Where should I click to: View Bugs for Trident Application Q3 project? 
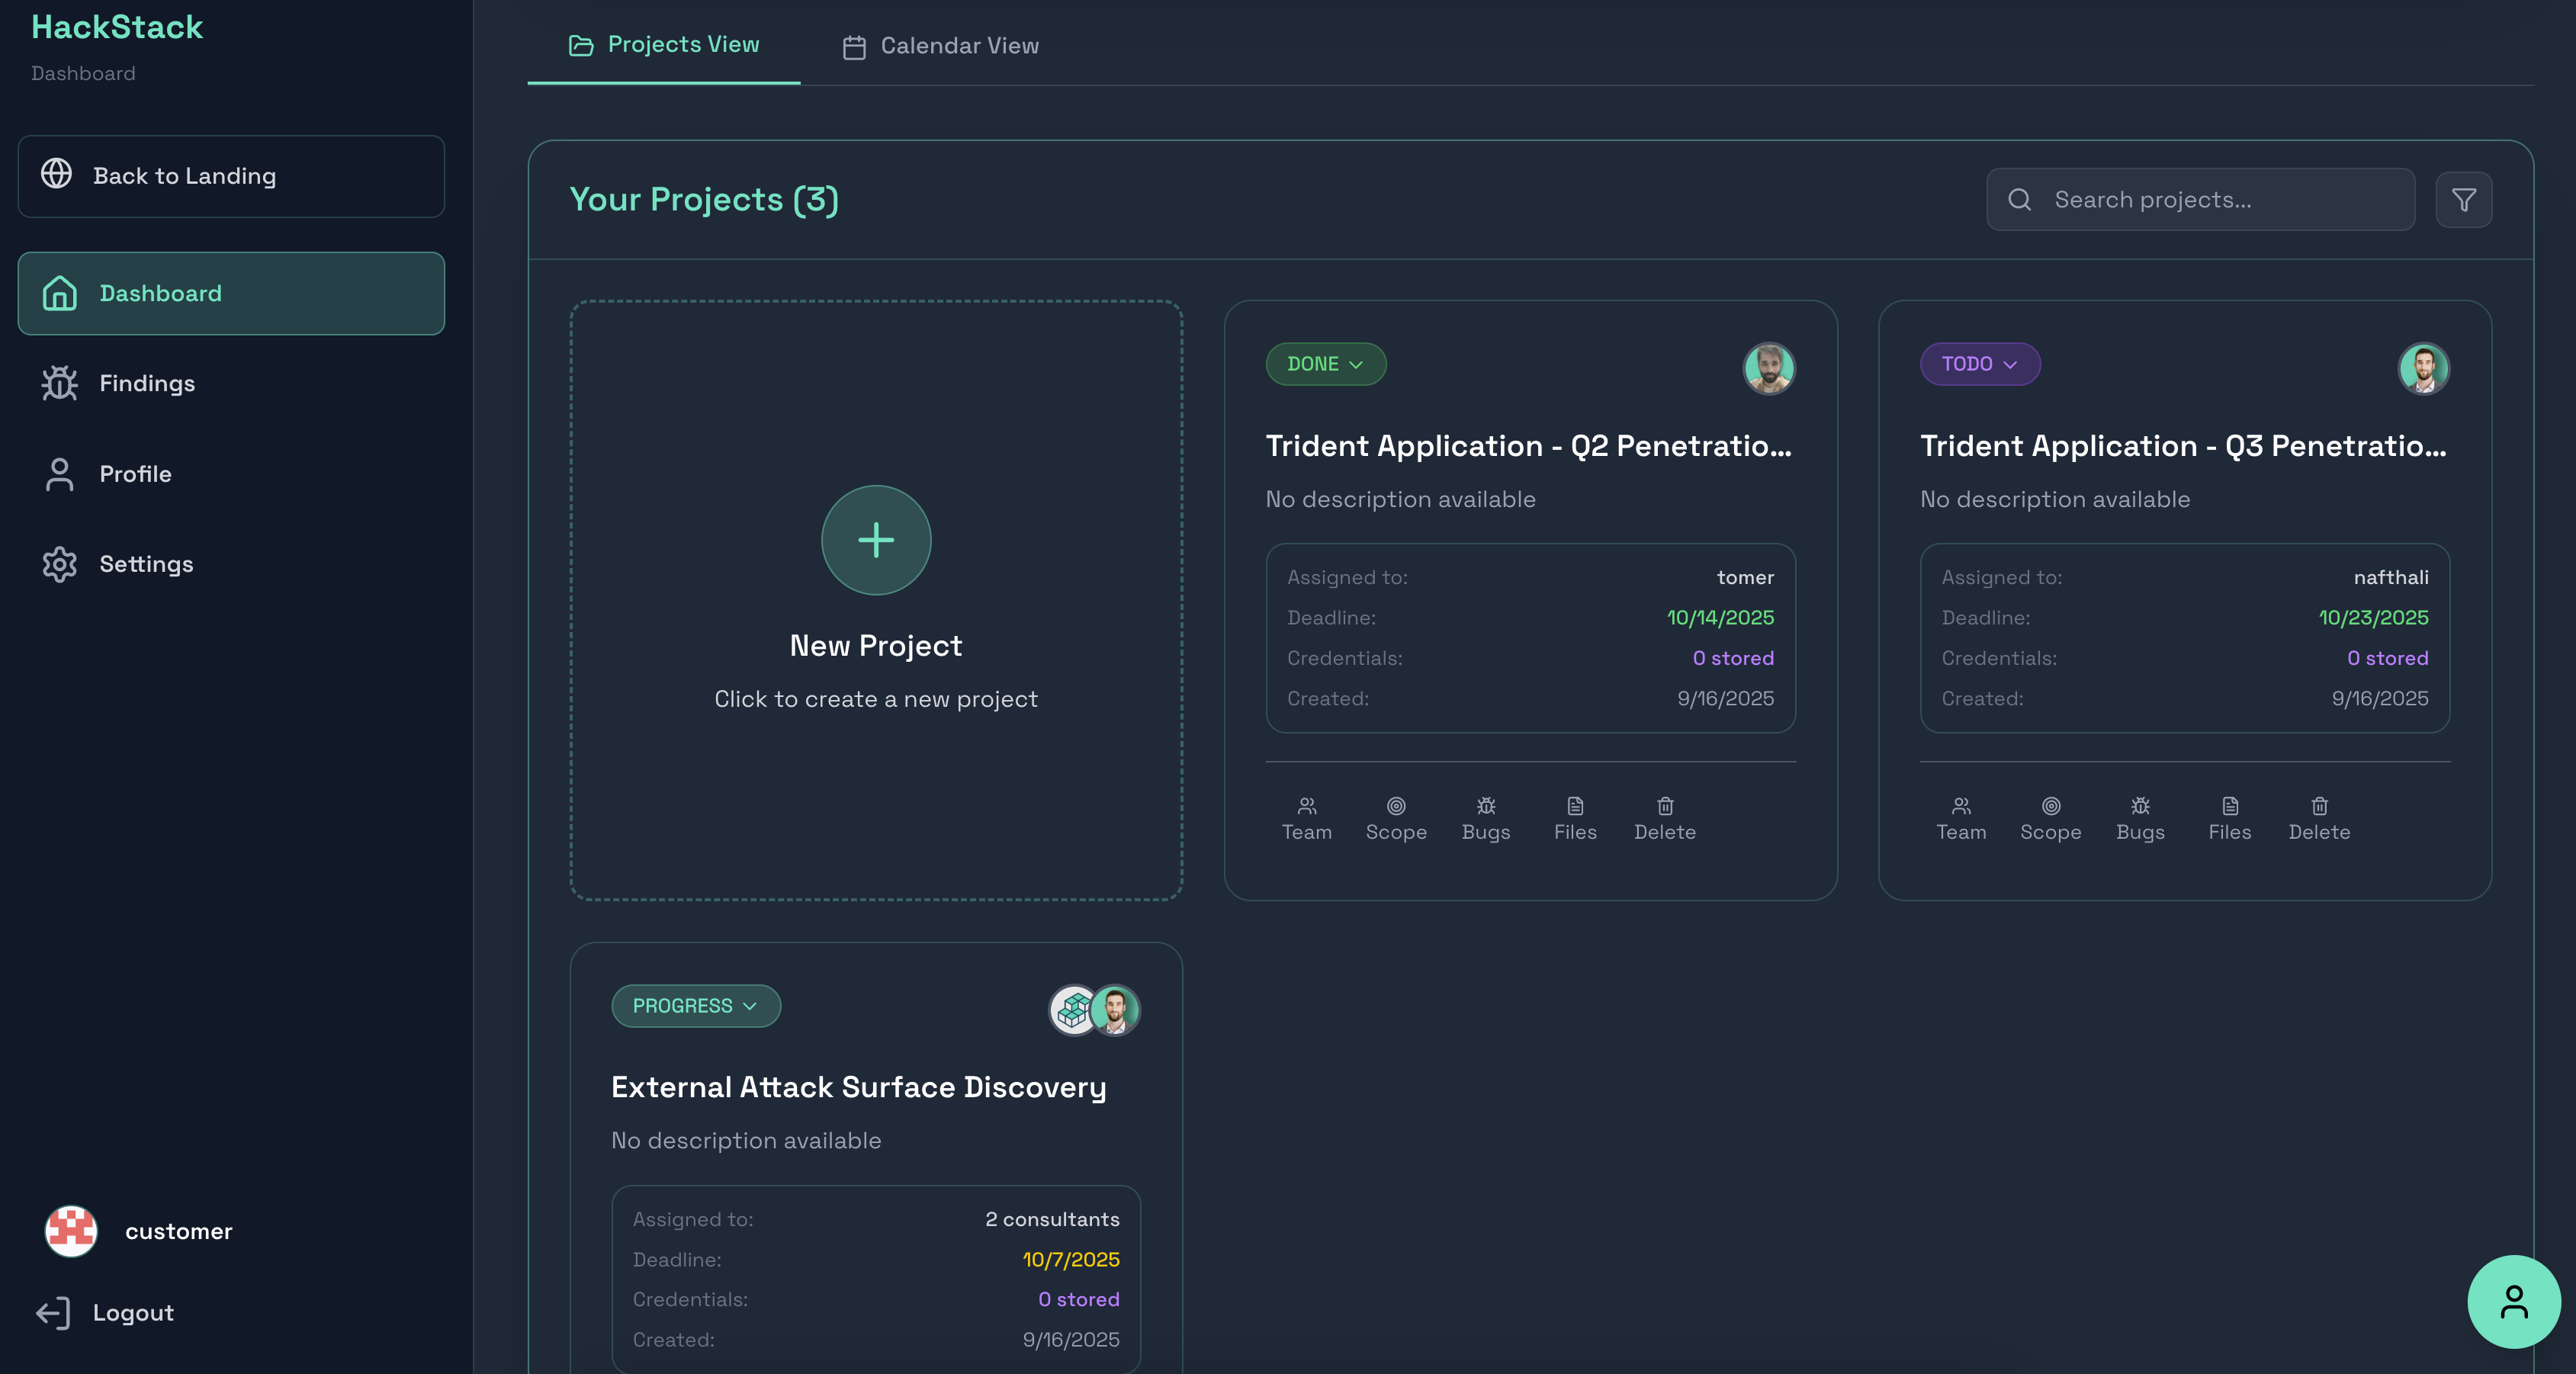(2140, 817)
